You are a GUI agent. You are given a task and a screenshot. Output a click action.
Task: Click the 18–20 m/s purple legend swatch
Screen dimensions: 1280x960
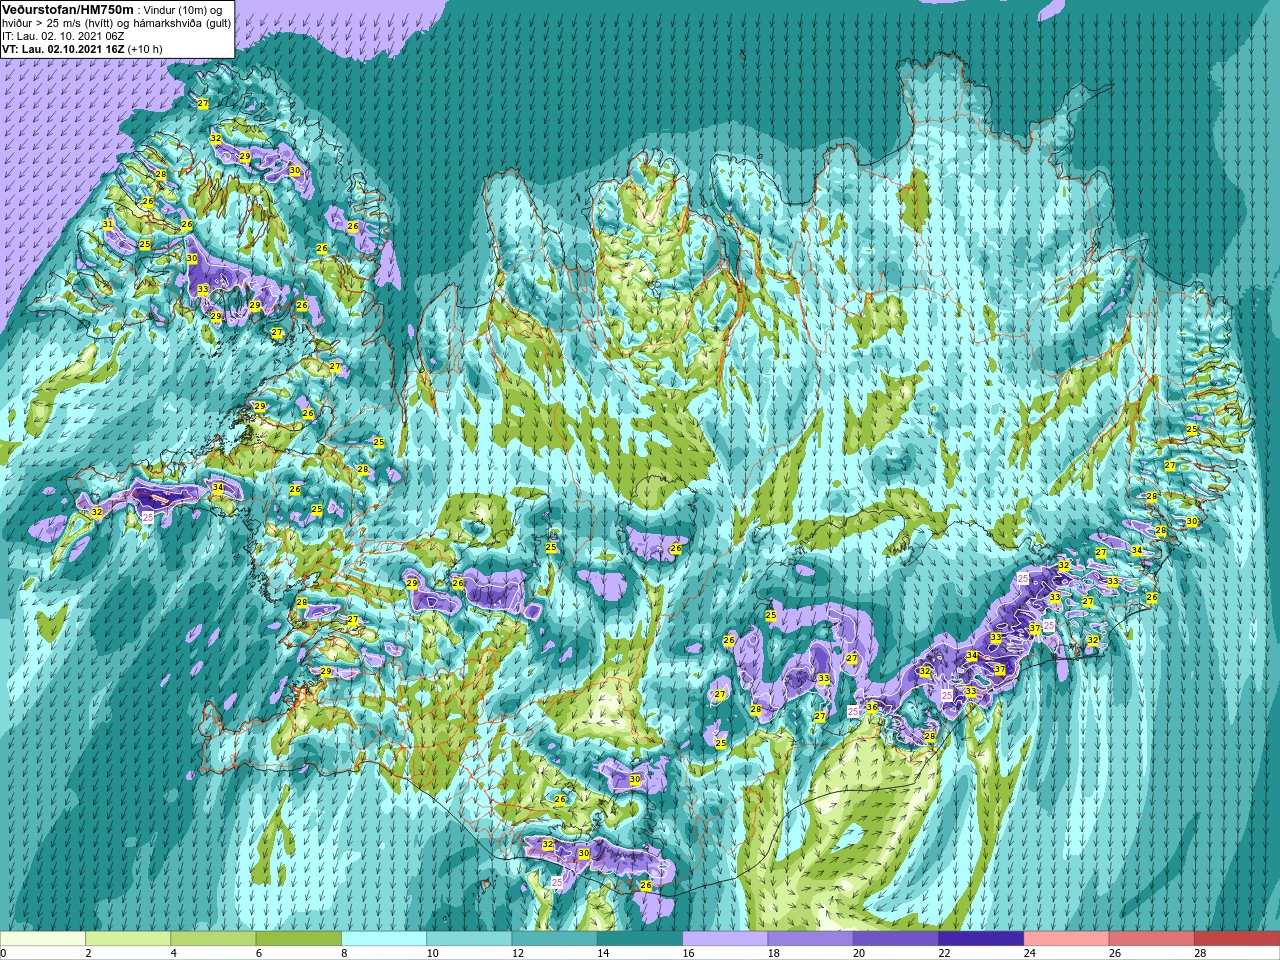[x=810, y=939]
